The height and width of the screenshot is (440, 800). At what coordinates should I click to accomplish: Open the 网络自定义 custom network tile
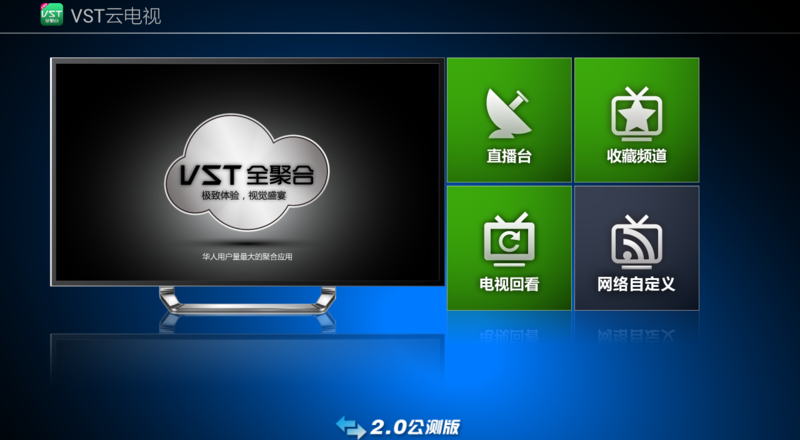637,248
